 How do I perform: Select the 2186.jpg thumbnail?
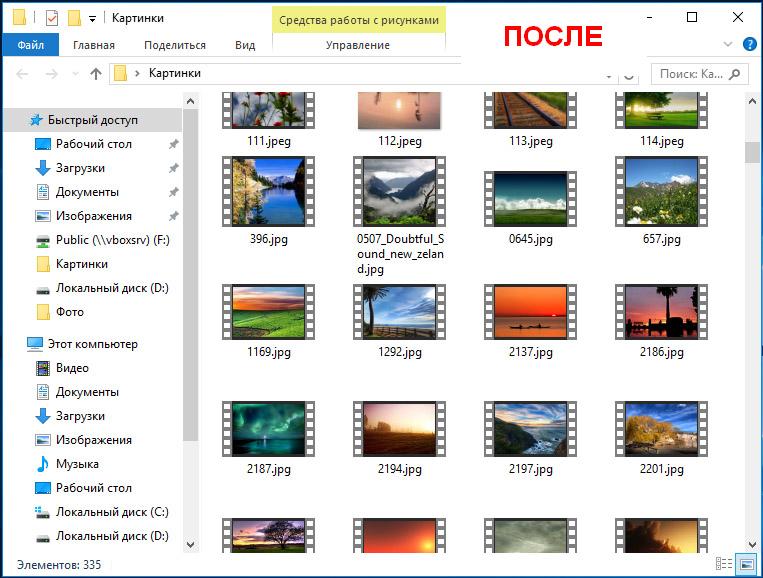[x=661, y=312]
